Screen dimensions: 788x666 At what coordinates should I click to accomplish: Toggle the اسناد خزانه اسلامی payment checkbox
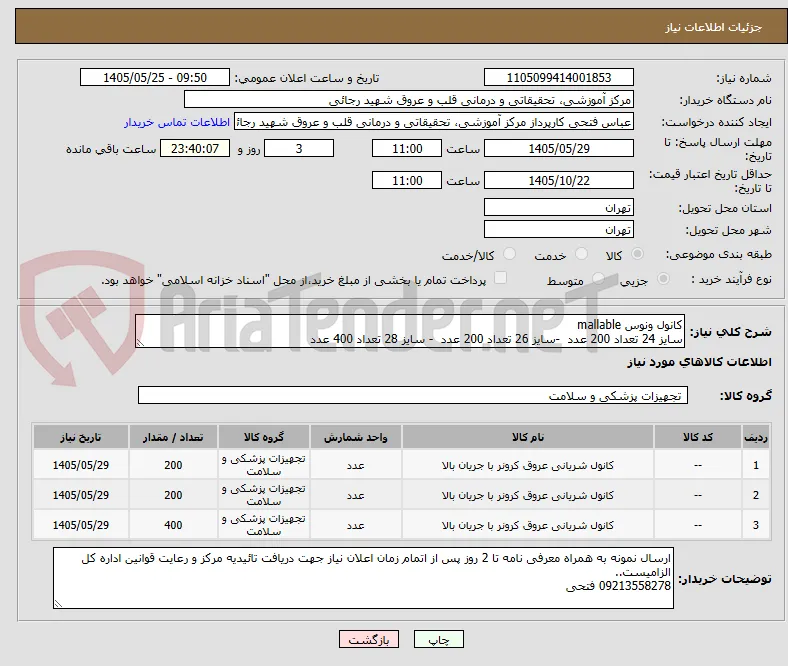point(500,277)
